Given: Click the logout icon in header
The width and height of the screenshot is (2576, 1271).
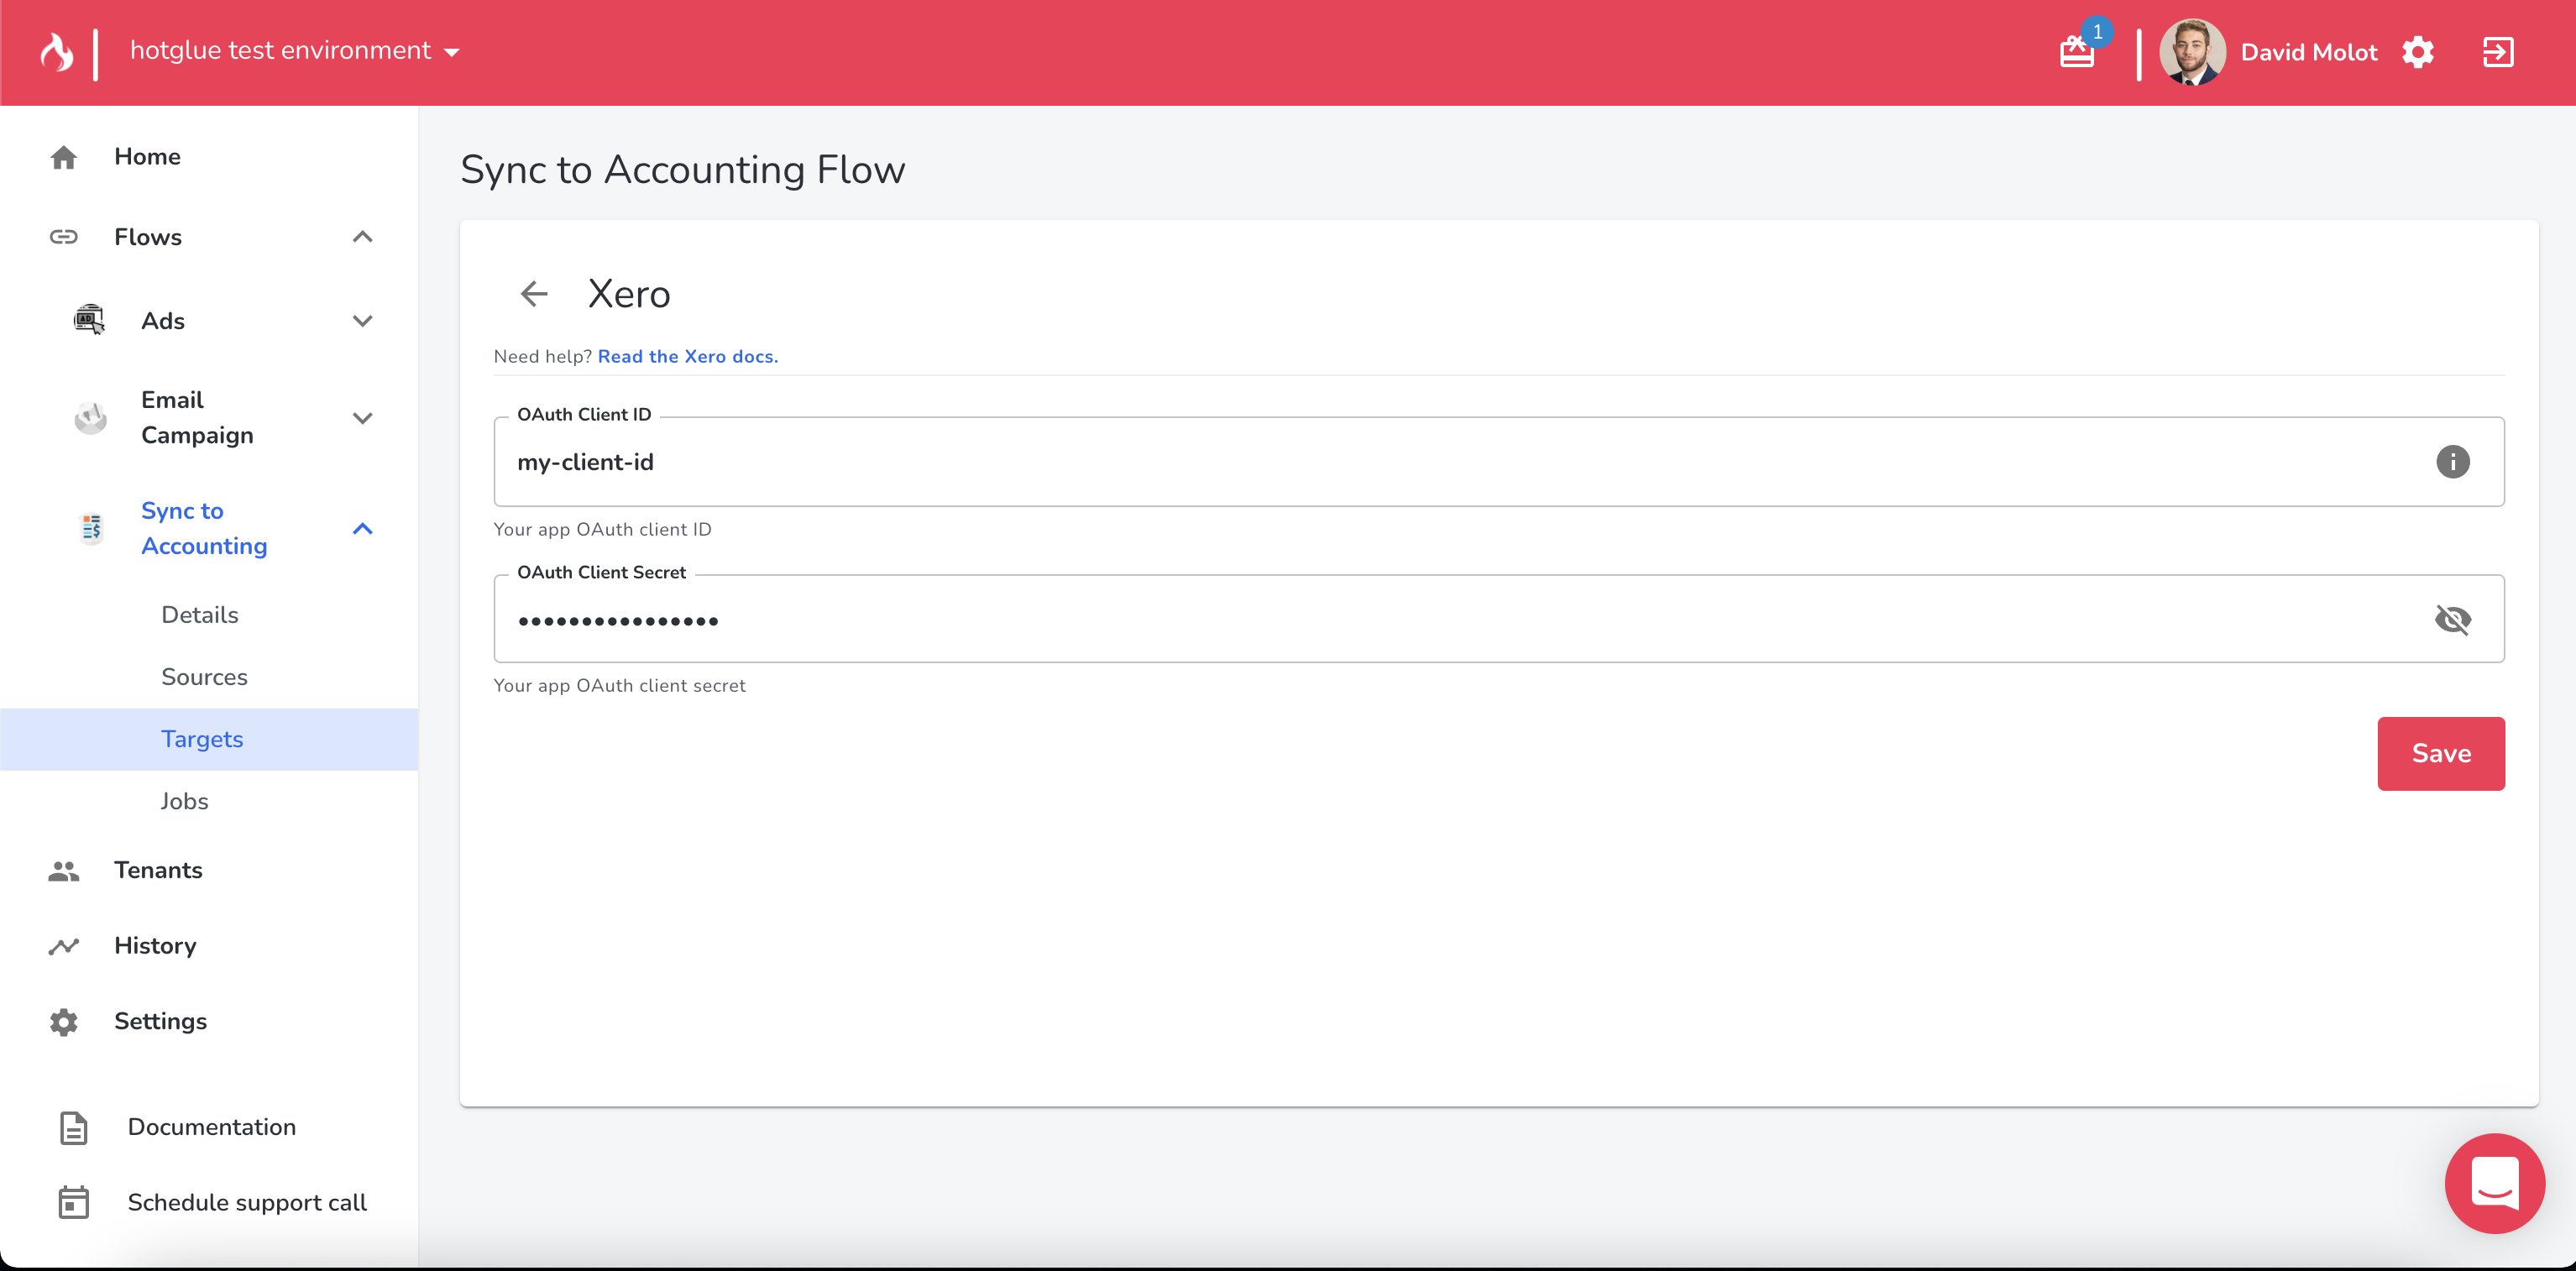Looking at the screenshot, I should 2498,52.
